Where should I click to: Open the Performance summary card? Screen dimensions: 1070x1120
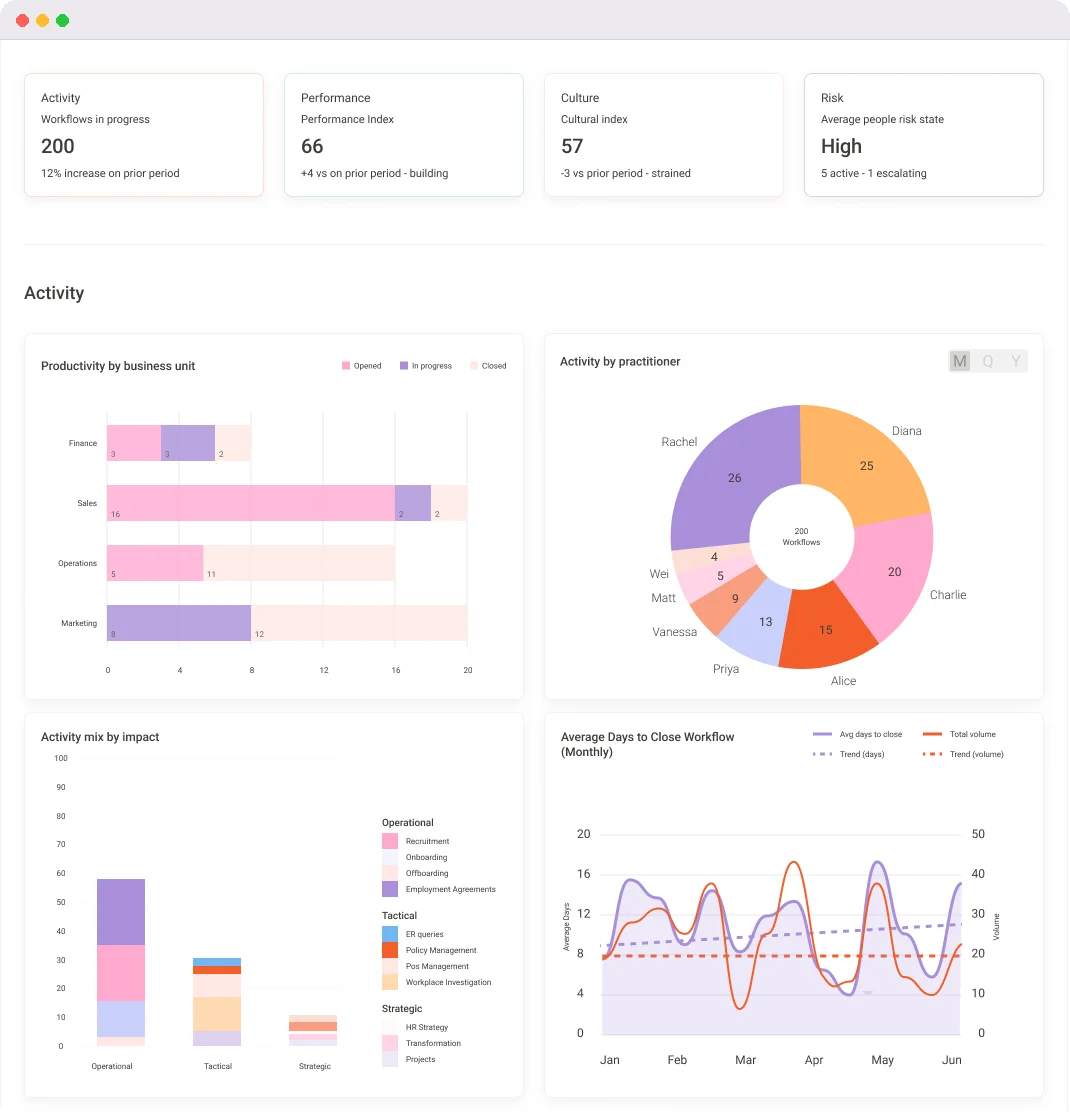[404, 135]
